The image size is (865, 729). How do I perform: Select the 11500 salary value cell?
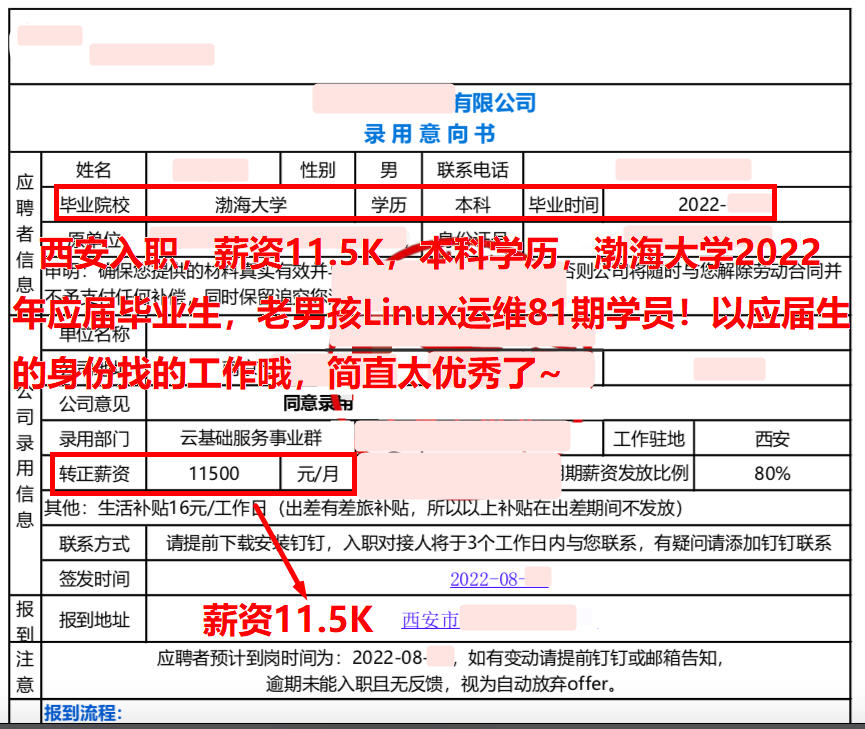tap(214, 473)
